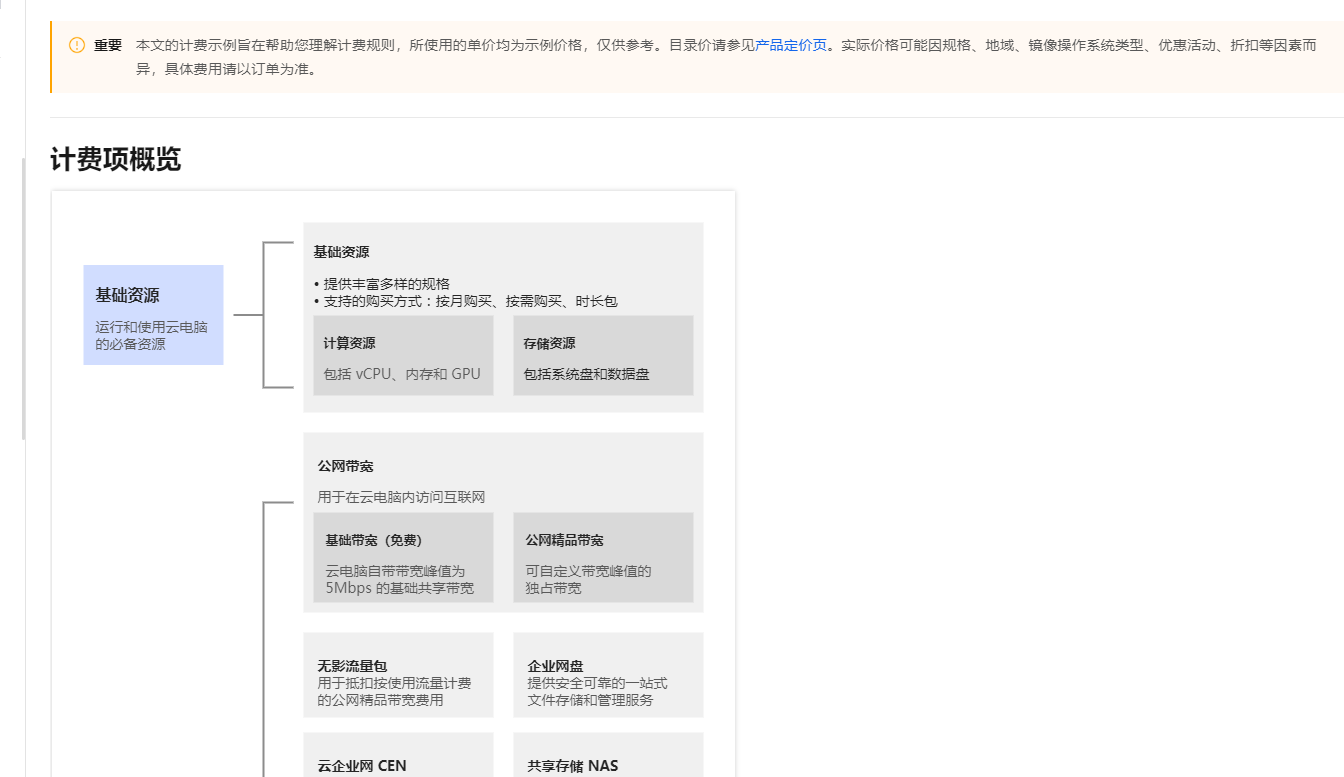This screenshot has height=777, width=1344.
Task: Click the 共享存储 NAS card title
Action: click(x=573, y=766)
